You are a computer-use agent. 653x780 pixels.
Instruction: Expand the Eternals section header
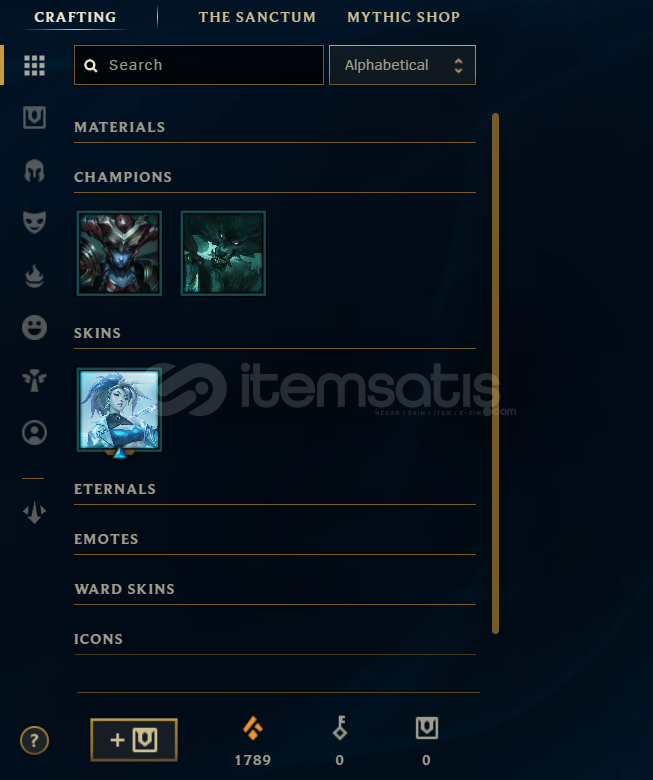tap(275, 489)
